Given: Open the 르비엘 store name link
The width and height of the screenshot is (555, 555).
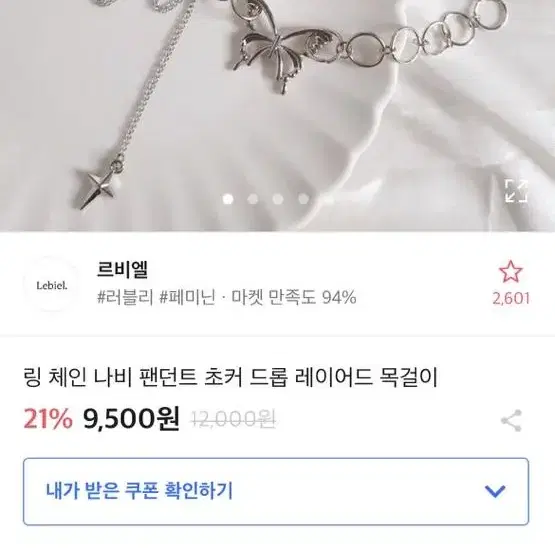Looking at the screenshot, I should [x=122, y=269].
